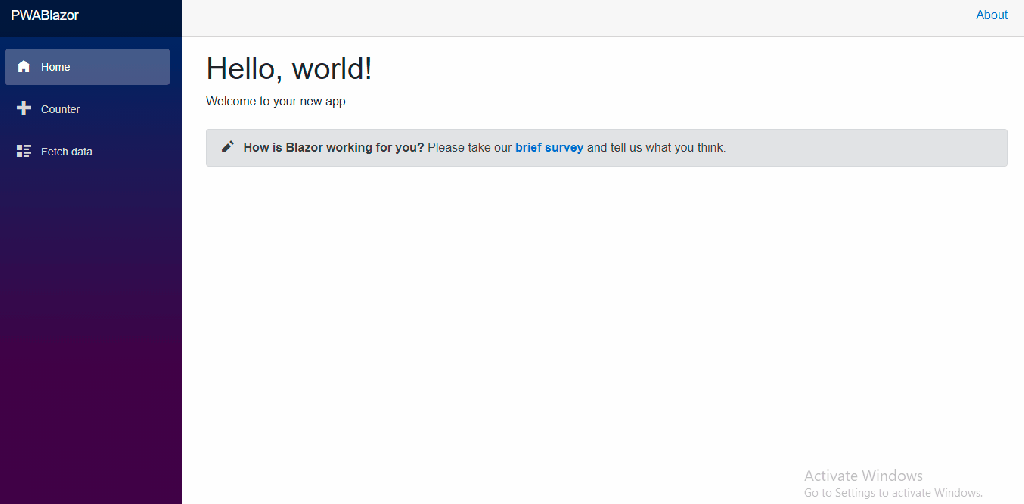Follow the brief survey link
Viewport: 1024px width, 504px height.
pyautogui.click(x=549, y=148)
